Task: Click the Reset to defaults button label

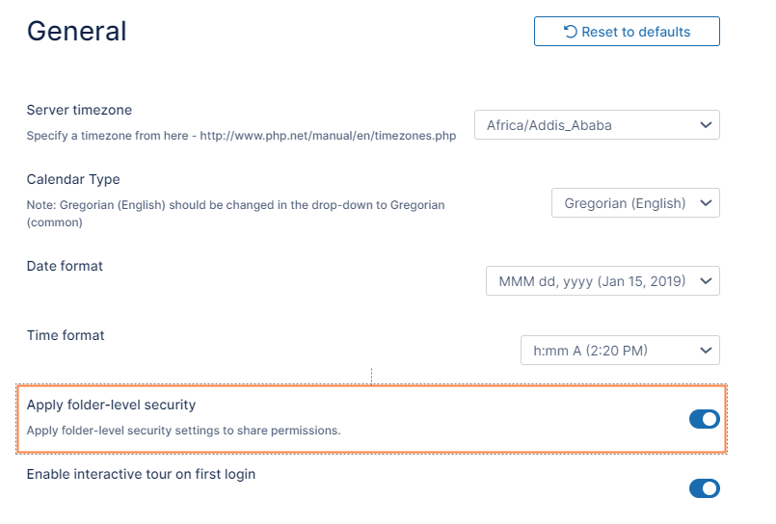Action: [x=636, y=32]
